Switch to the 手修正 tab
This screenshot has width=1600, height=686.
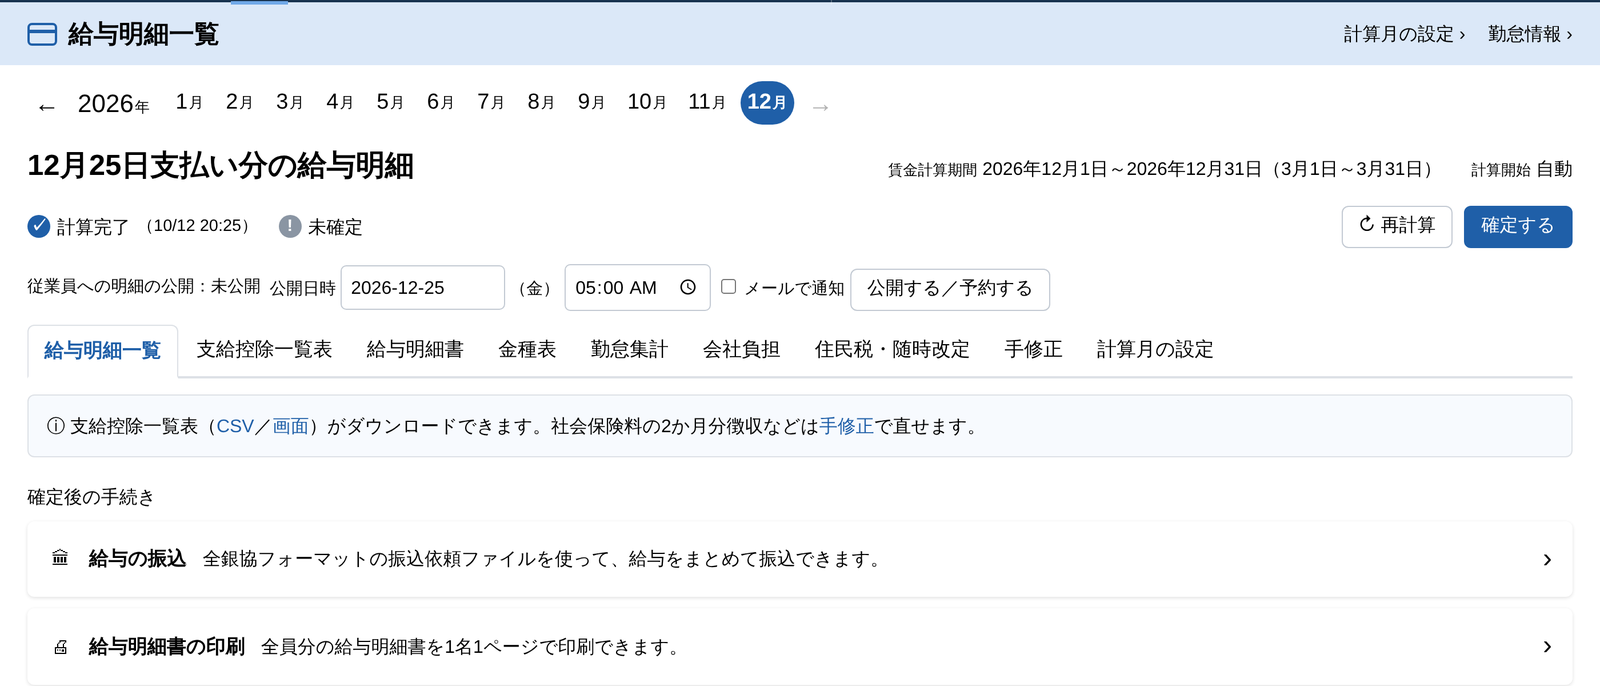tap(1033, 349)
